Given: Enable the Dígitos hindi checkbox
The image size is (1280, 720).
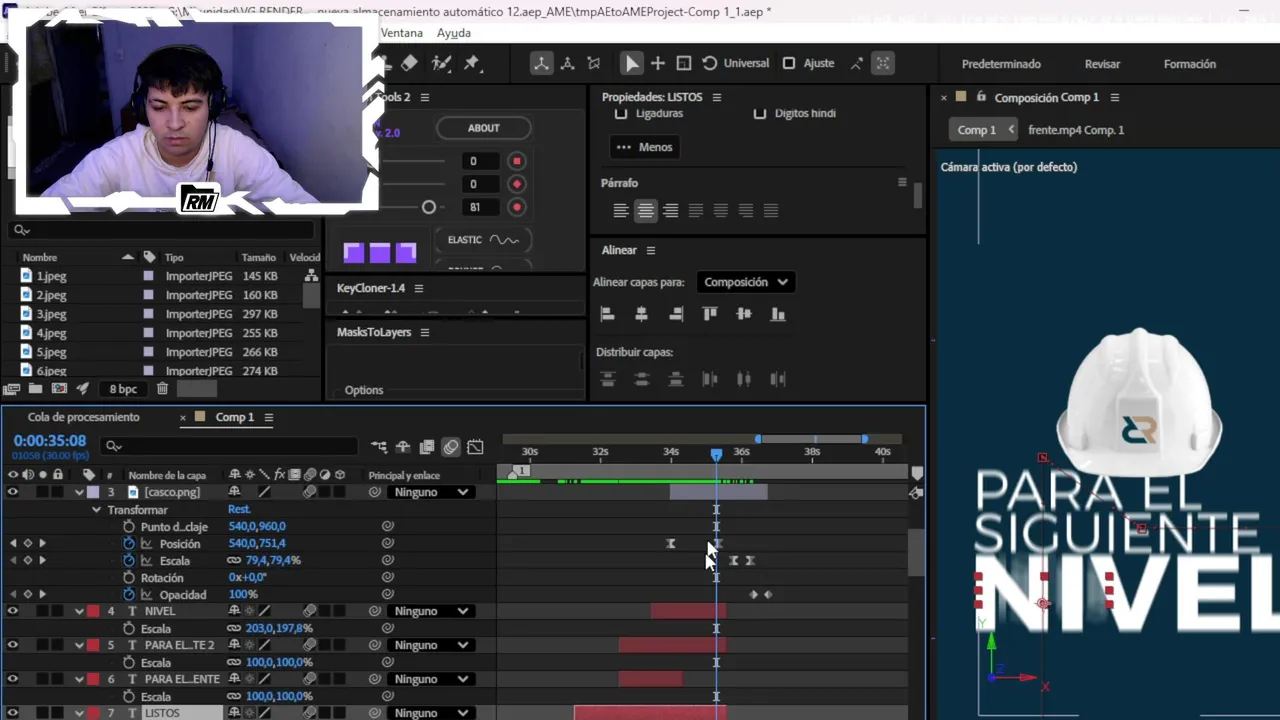Looking at the screenshot, I should coord(760,113).
